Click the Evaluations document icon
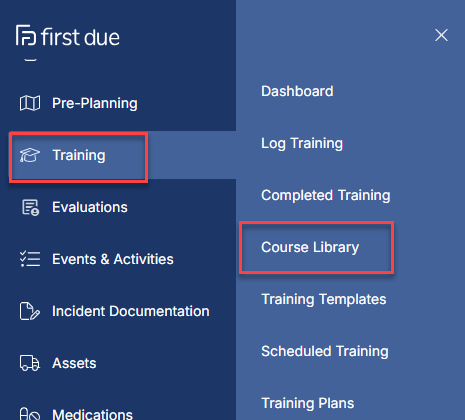Screen dimensions: 465x420 (30, 207)
